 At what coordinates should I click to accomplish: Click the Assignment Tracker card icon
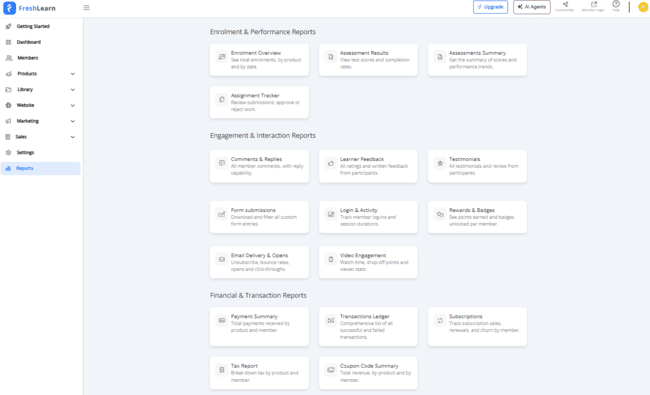[222, 99]
